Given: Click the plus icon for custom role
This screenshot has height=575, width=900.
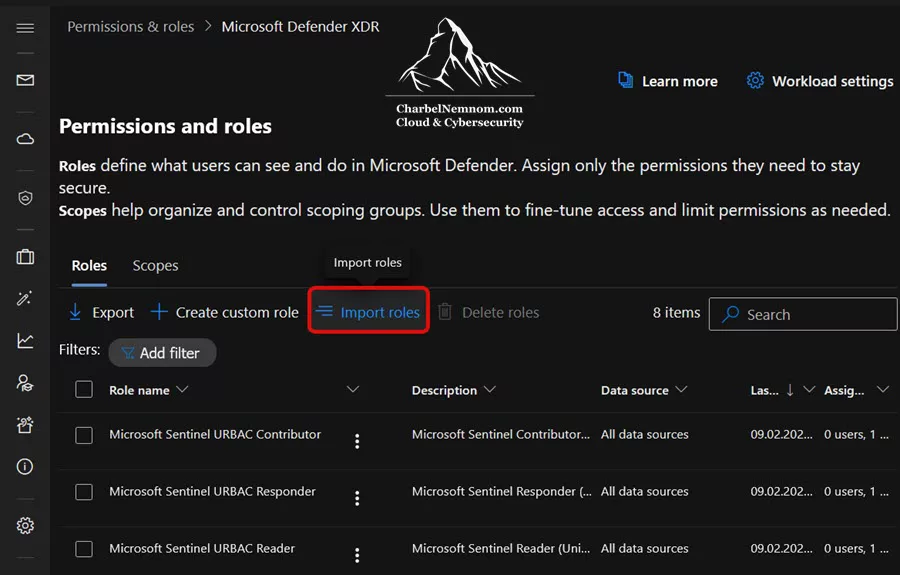Looking at the screenshot, I should click(159, 312).
